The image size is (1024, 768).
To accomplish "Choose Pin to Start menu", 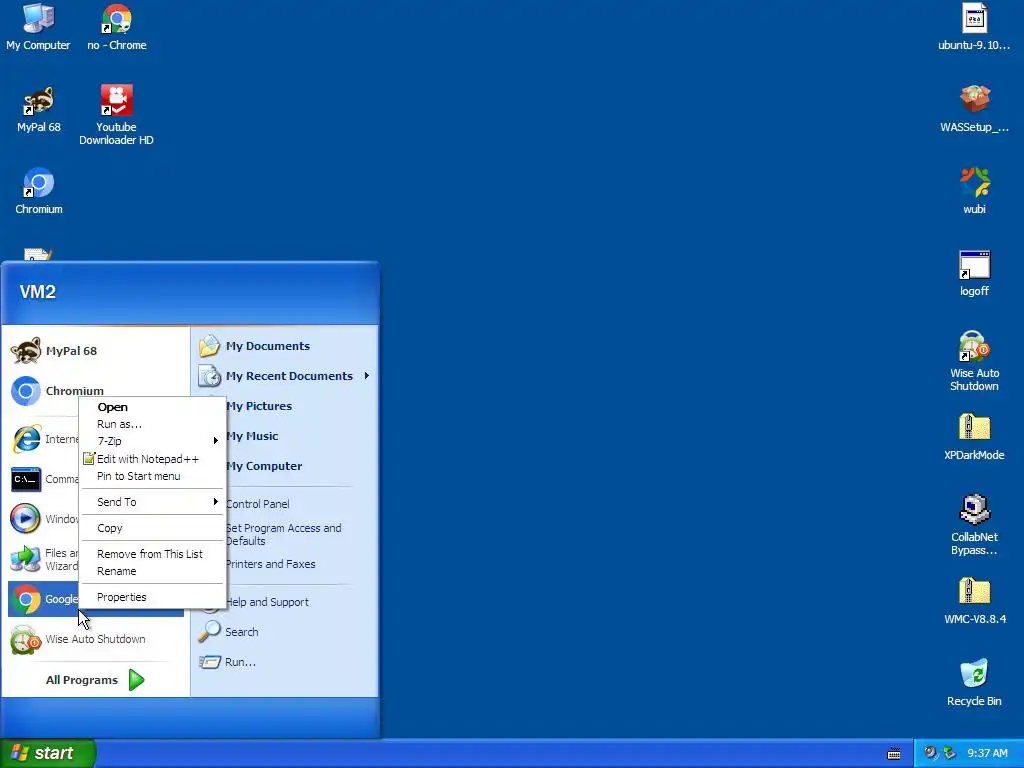I will pyautogui.click(x=152, y=476).
